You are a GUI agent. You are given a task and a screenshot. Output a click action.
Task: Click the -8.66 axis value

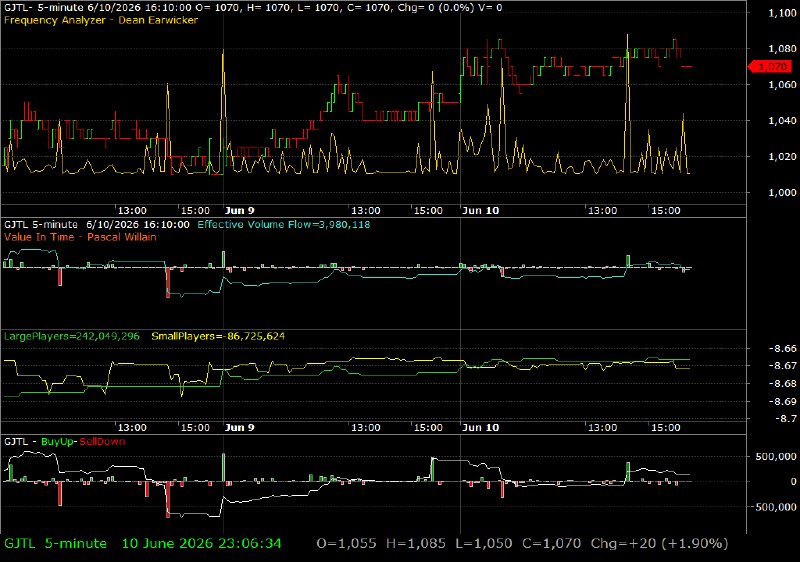click(x=783, y=348)
